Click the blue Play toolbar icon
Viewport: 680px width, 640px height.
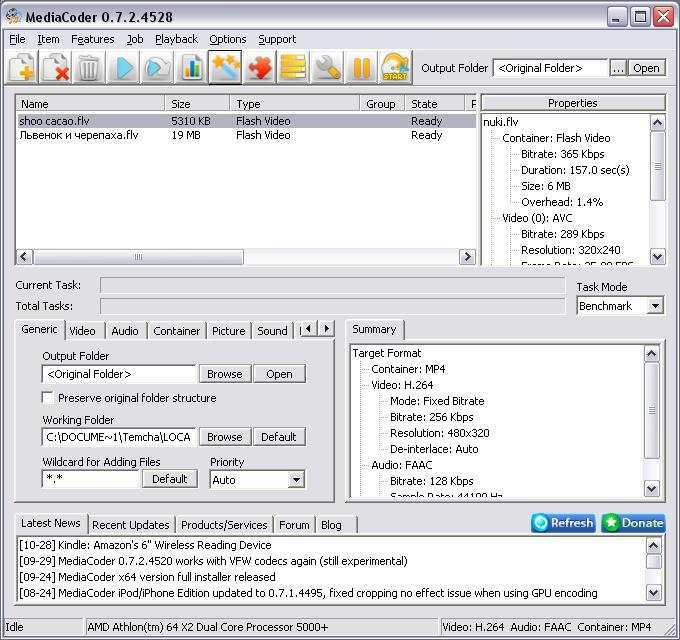click(x=124, y=67)
